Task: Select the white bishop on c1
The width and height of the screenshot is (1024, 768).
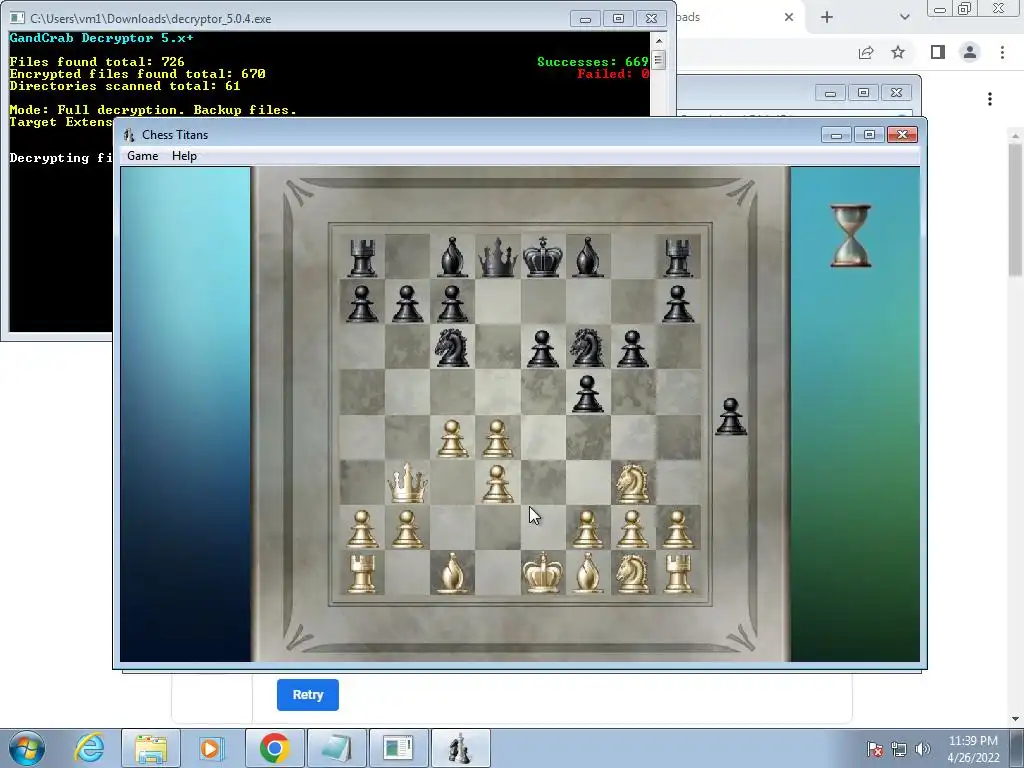Action: 452,573
